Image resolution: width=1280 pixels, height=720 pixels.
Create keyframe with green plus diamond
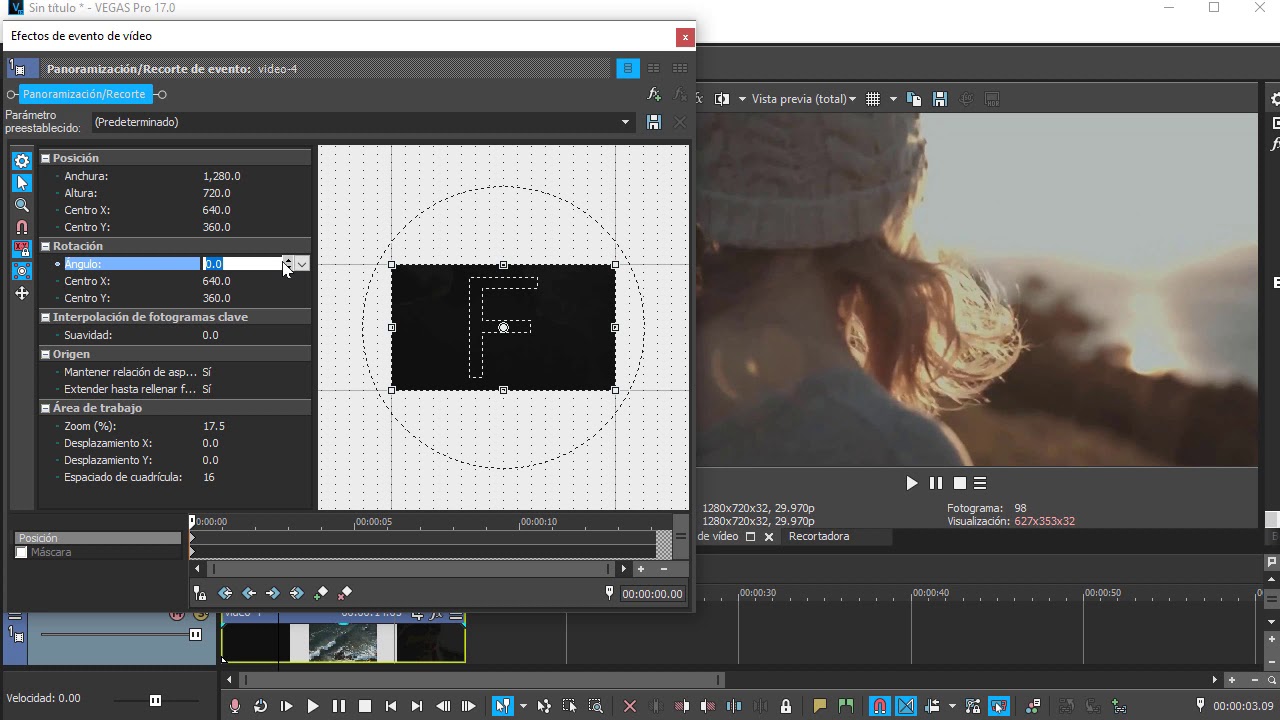tap(321, 593)
